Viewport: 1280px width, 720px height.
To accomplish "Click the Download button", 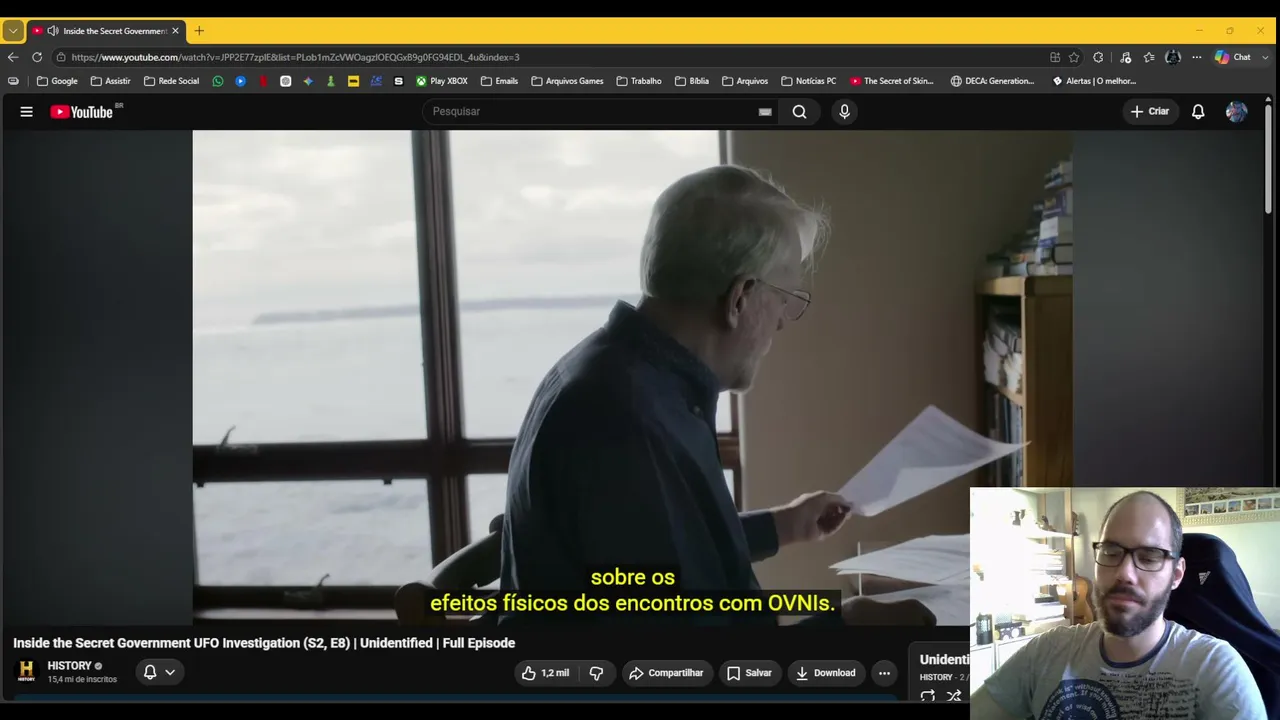I will tap(825, 673).
